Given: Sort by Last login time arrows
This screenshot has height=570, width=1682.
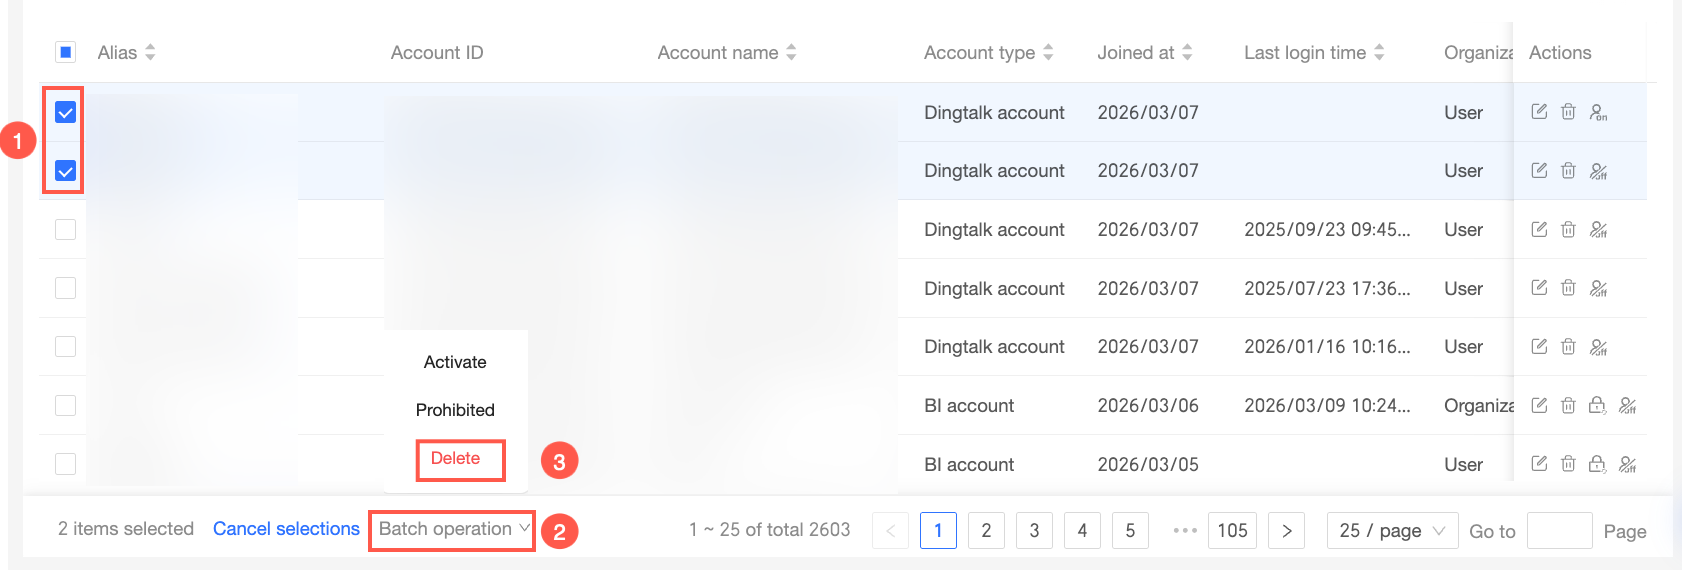Looking at the screenshot, I should [1379, 53].
